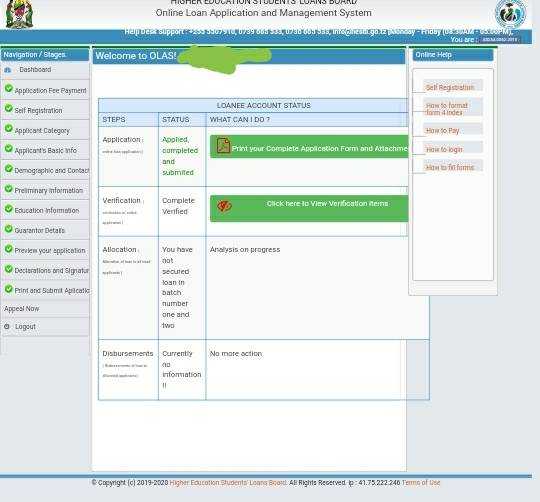
Task: Click 'Analysis on progress' allocation text
Action: 245,250
